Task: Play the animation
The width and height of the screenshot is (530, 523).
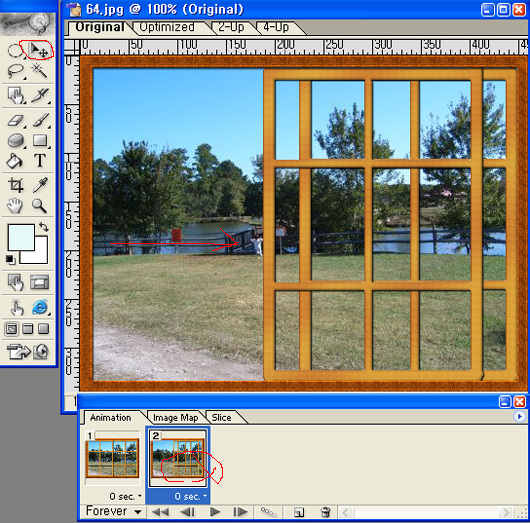Action: 215,512
